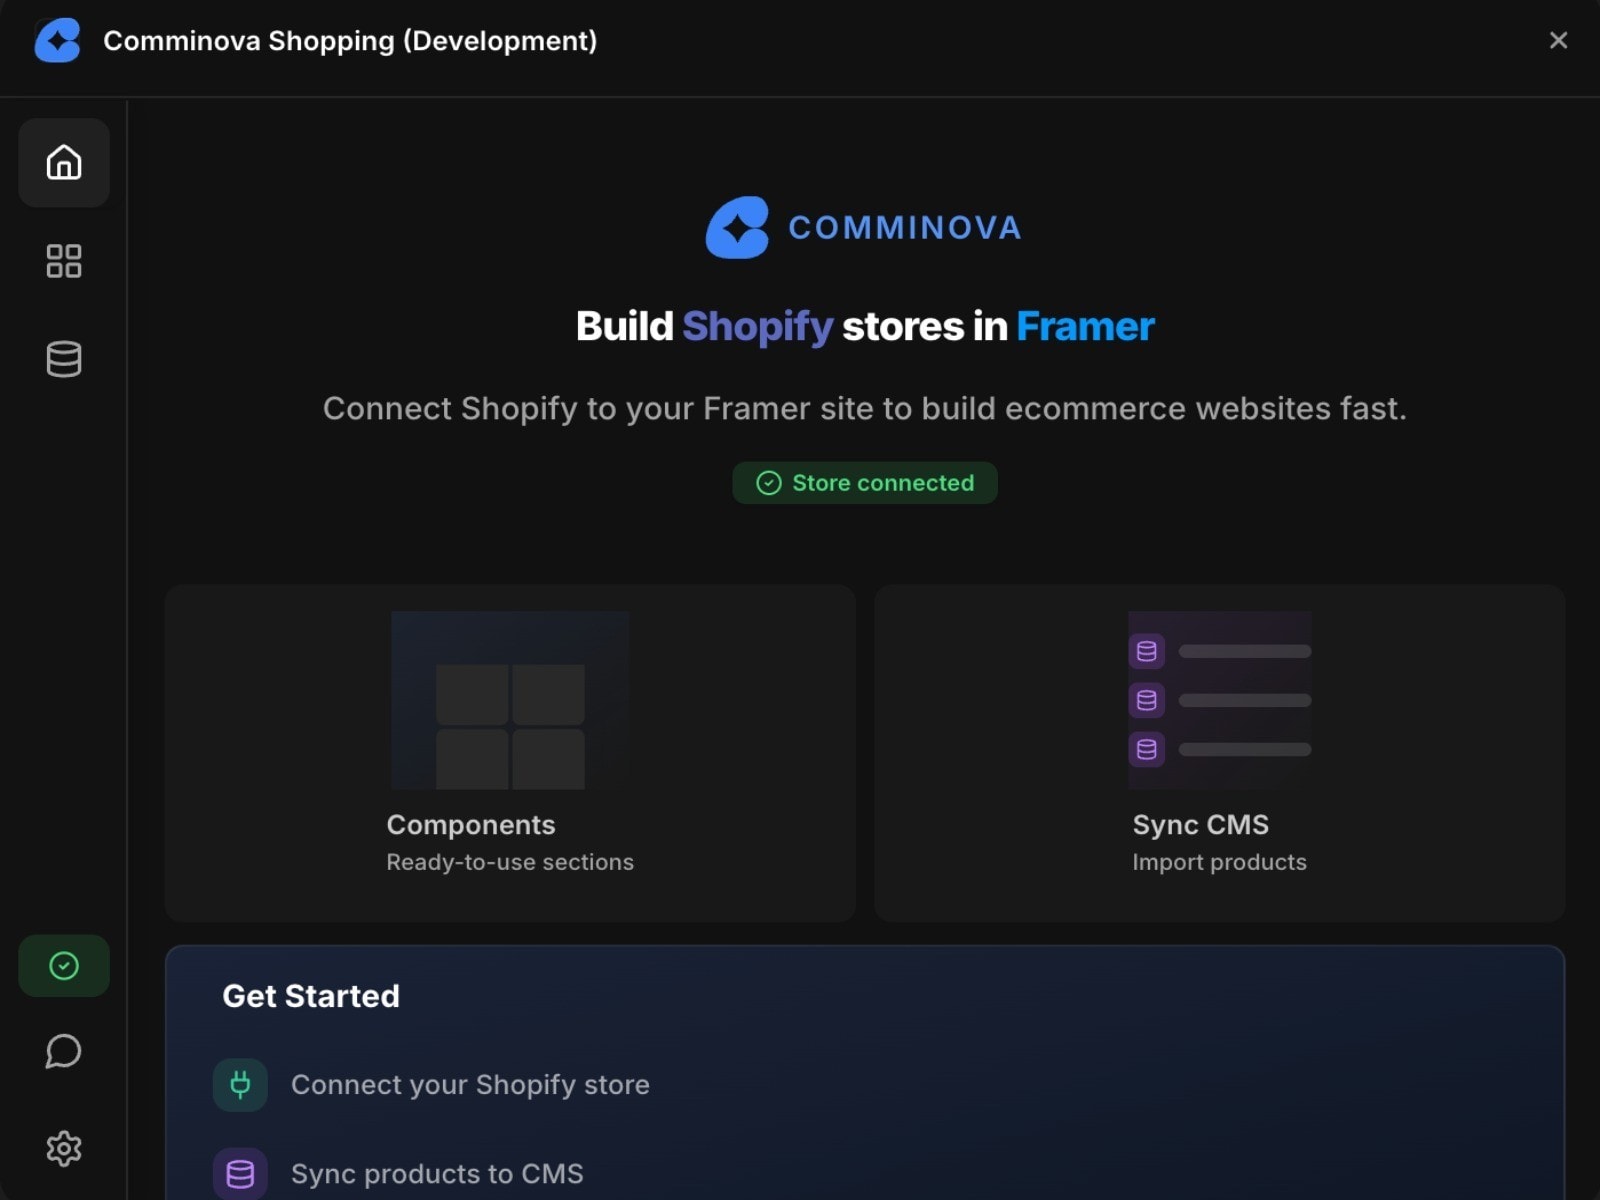Open settings via the gear icon

[x=64, y=1148]
